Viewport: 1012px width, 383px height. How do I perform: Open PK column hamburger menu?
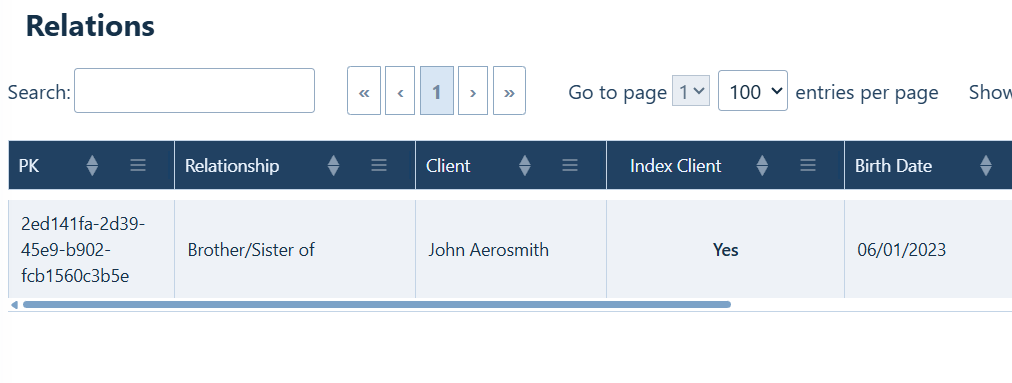(x=138, y=166)
